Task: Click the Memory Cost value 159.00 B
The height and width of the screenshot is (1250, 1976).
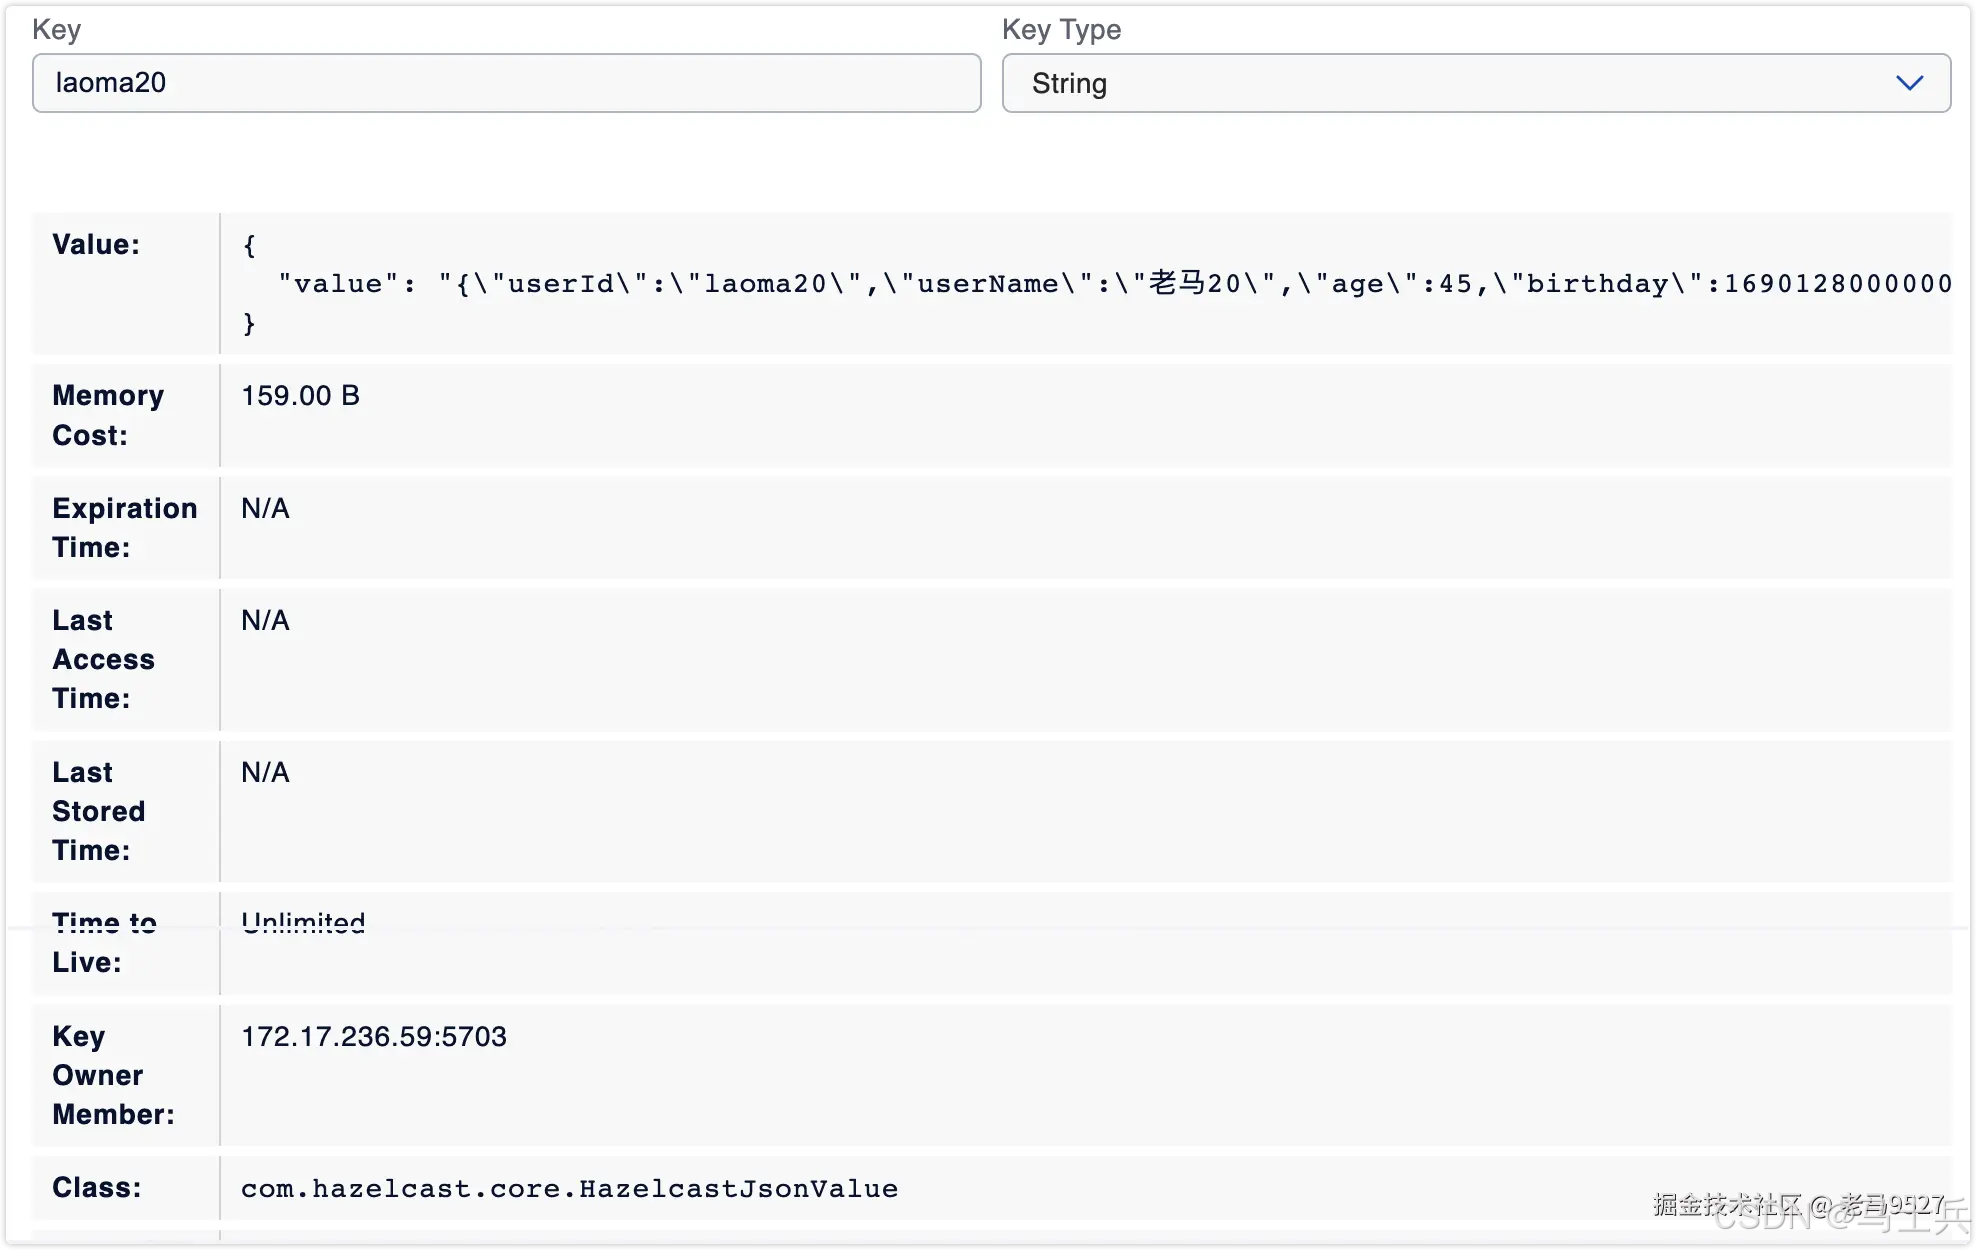Action: [x=299, y=395]
